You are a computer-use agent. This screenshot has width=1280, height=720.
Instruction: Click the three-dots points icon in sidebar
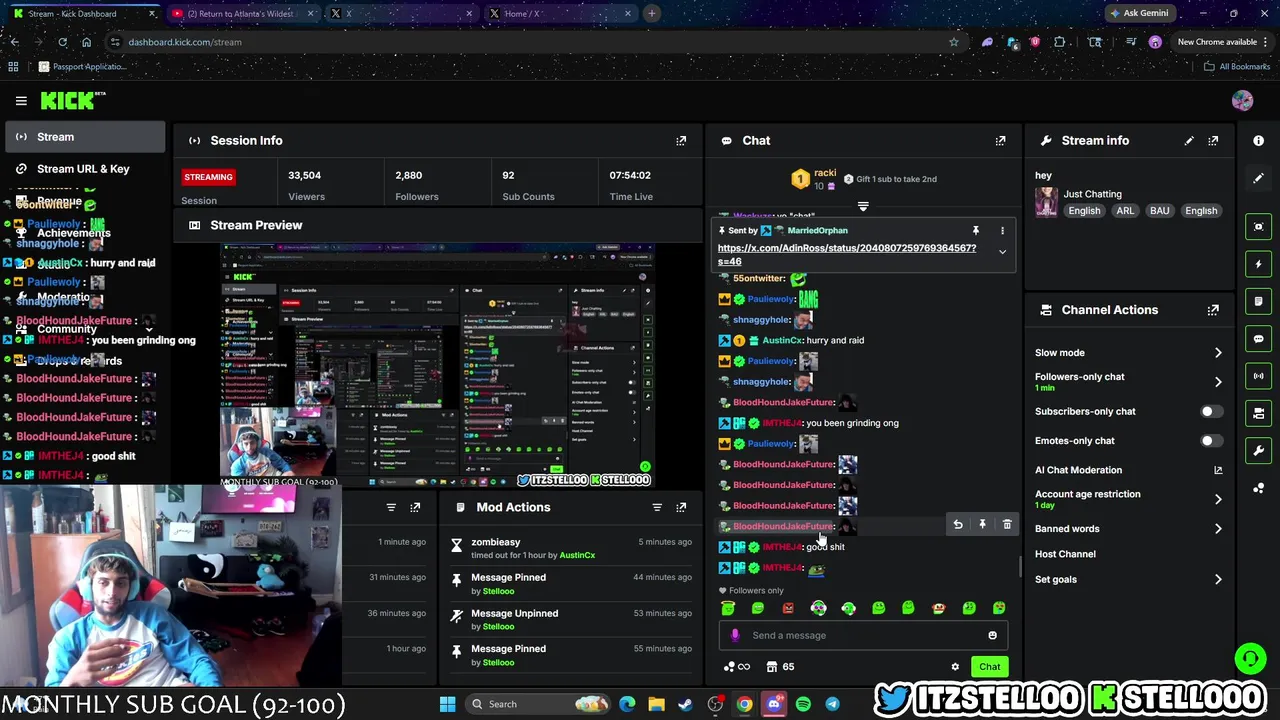1258,488
